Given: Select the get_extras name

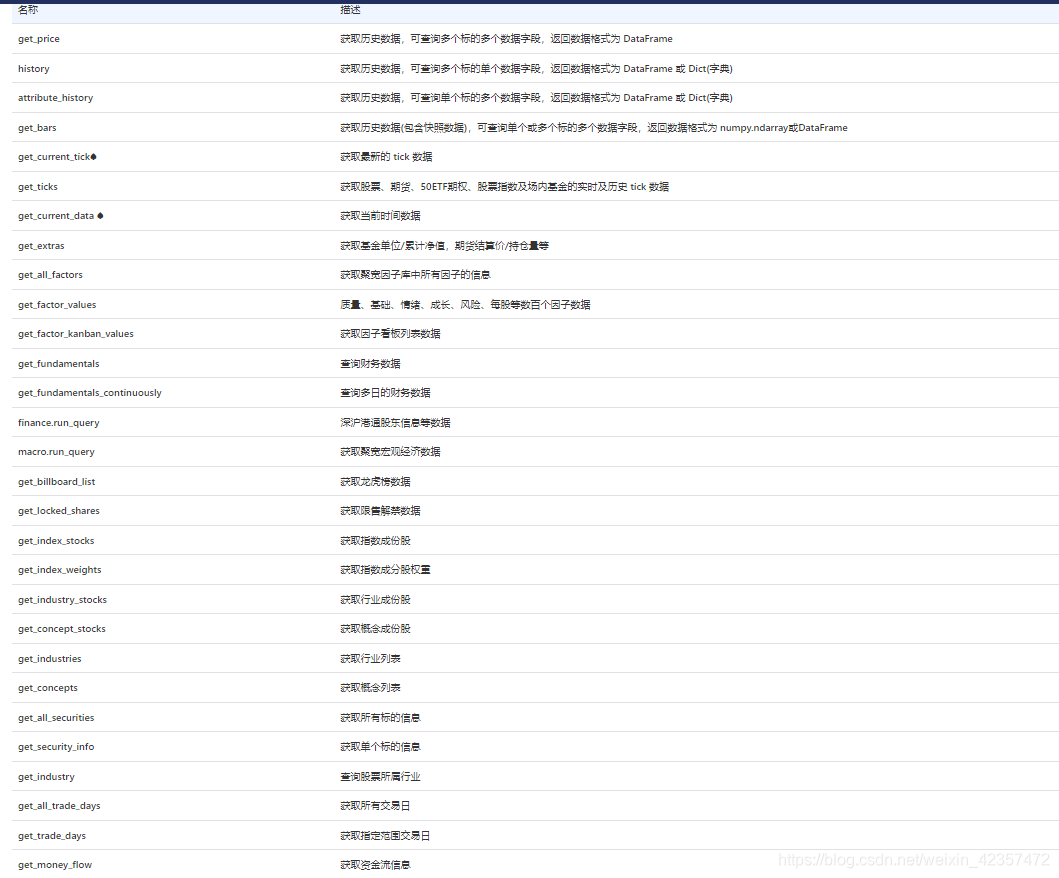Looking at the screenshot, I should coord(41,246).
